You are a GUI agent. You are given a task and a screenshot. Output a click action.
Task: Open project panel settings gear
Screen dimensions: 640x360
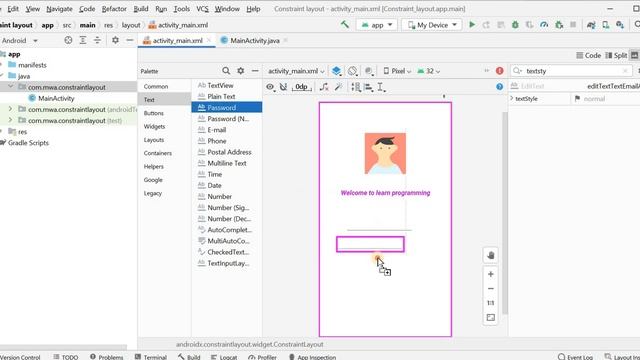click(116, 40)
